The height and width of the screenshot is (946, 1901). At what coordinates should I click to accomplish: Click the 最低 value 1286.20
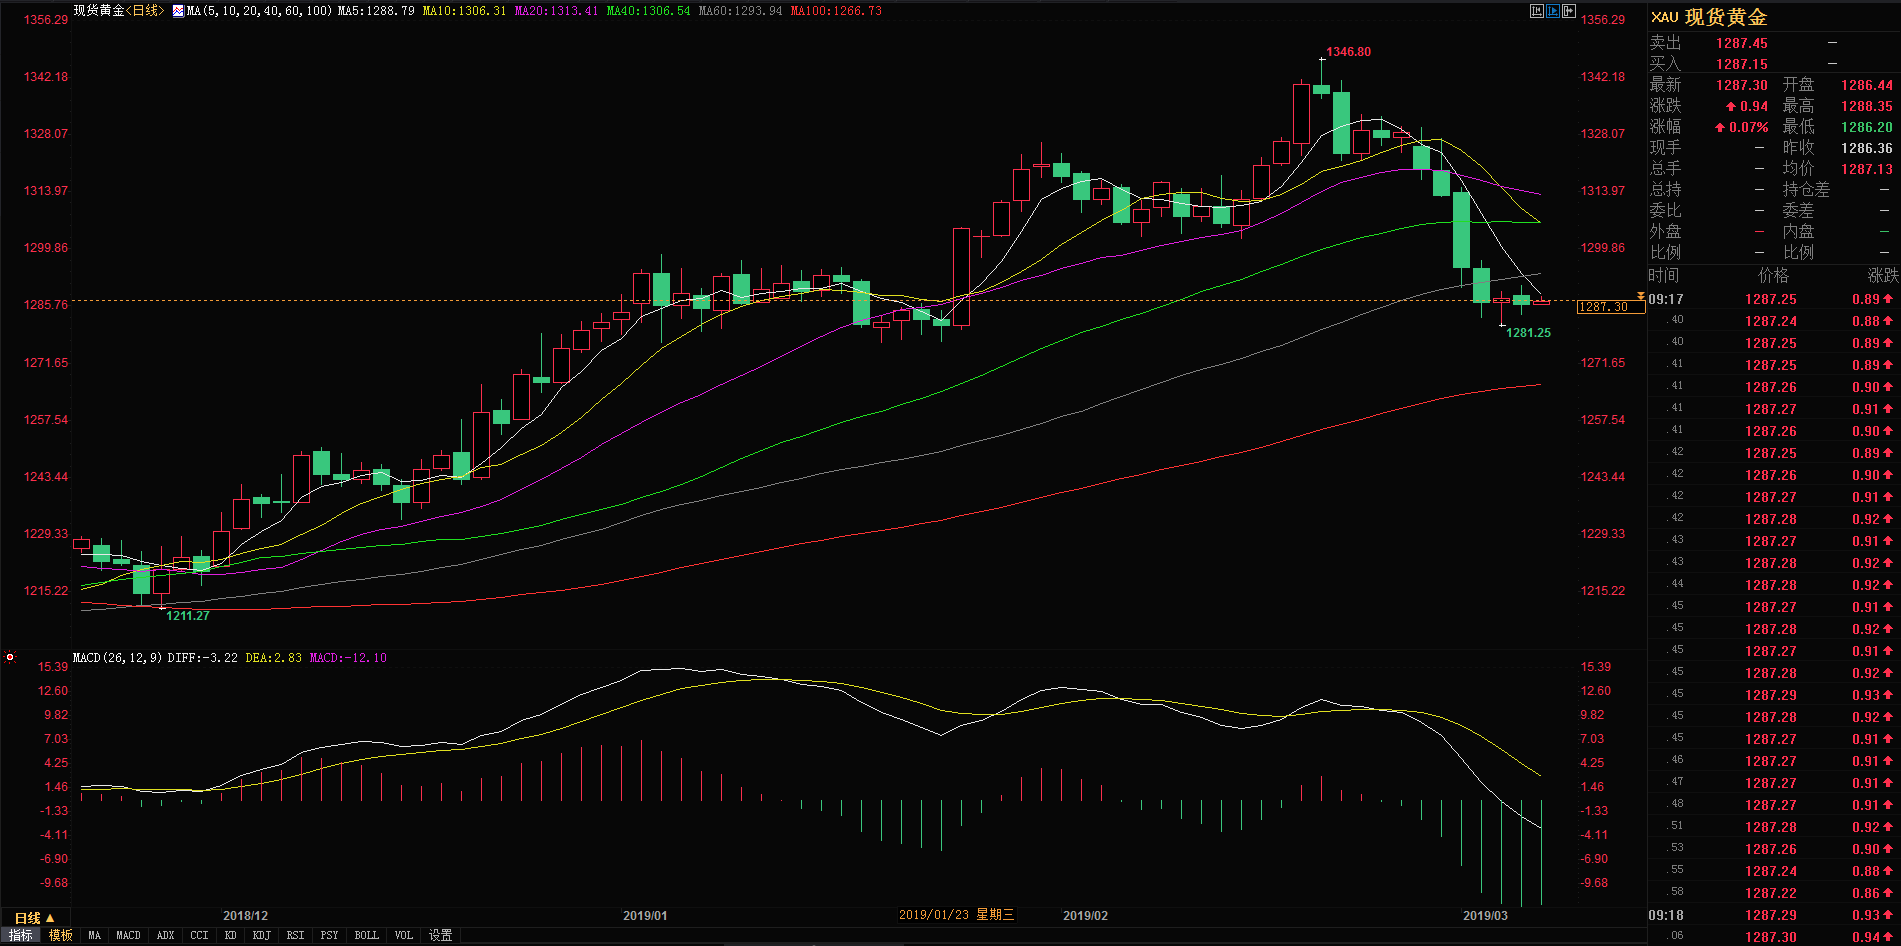(x=1867, y=127)
